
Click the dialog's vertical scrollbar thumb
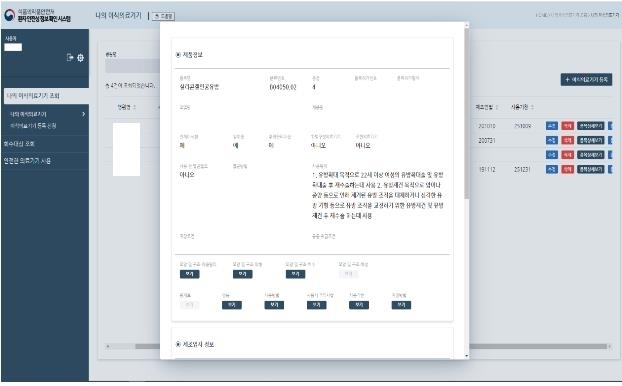(x=466, y=113)
